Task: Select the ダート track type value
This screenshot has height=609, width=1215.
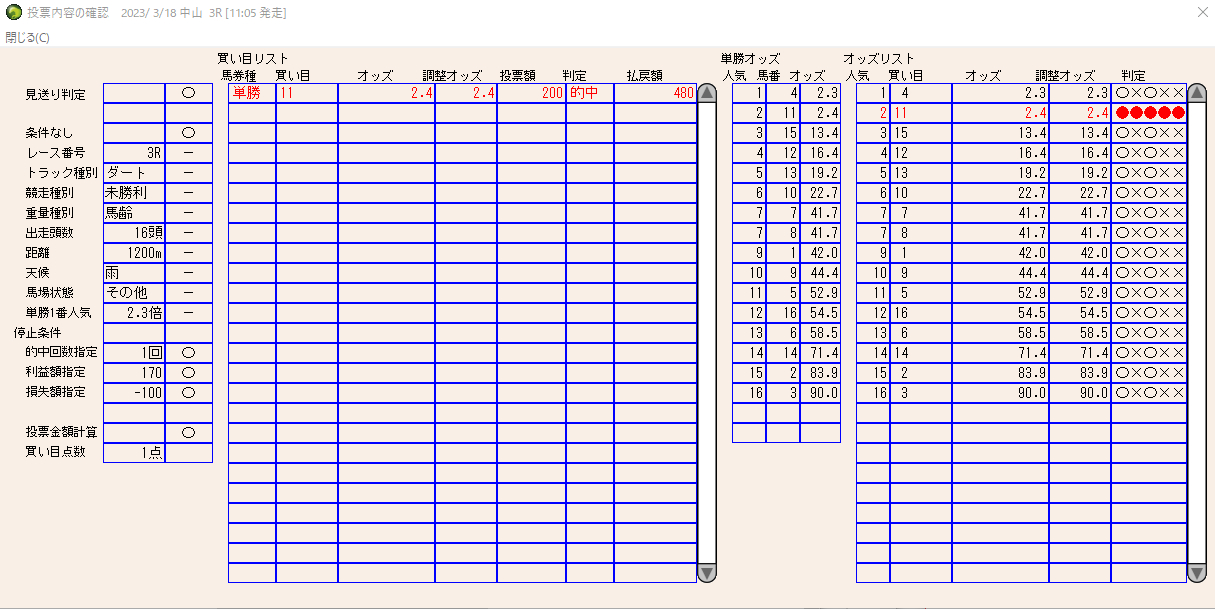Action: [x=134, y=173]
